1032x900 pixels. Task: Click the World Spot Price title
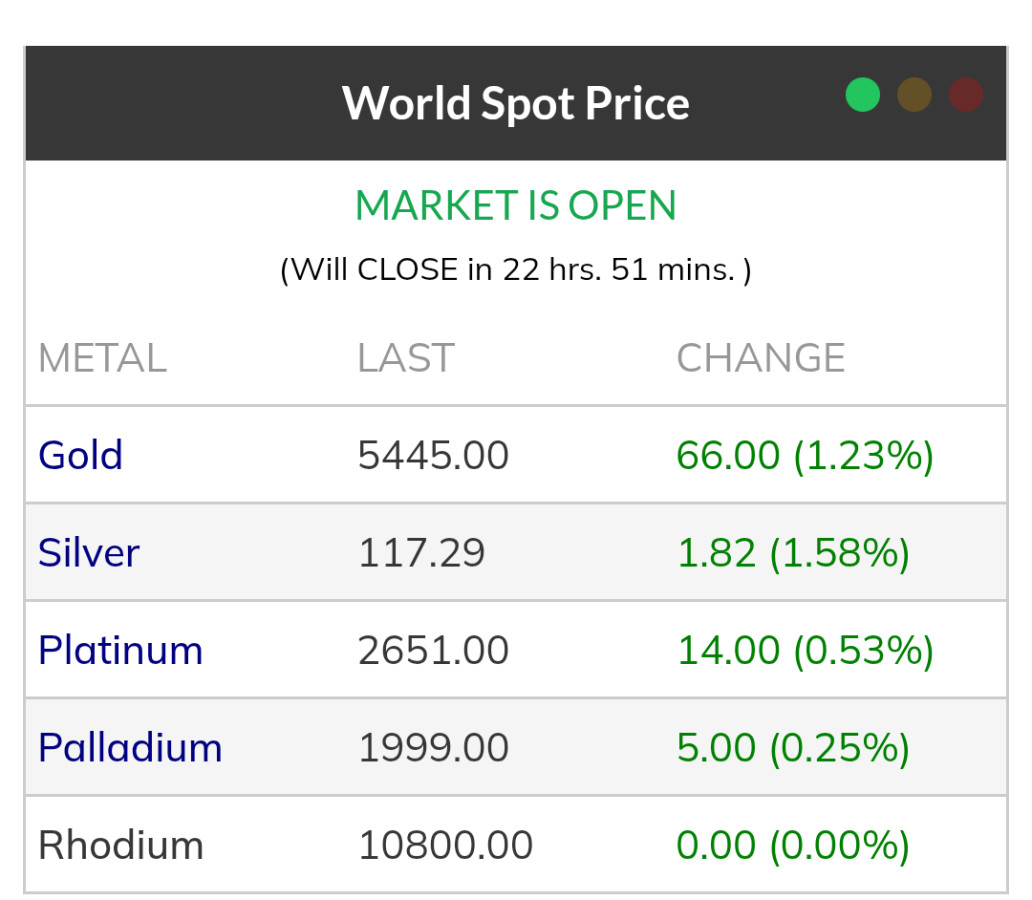515,103
